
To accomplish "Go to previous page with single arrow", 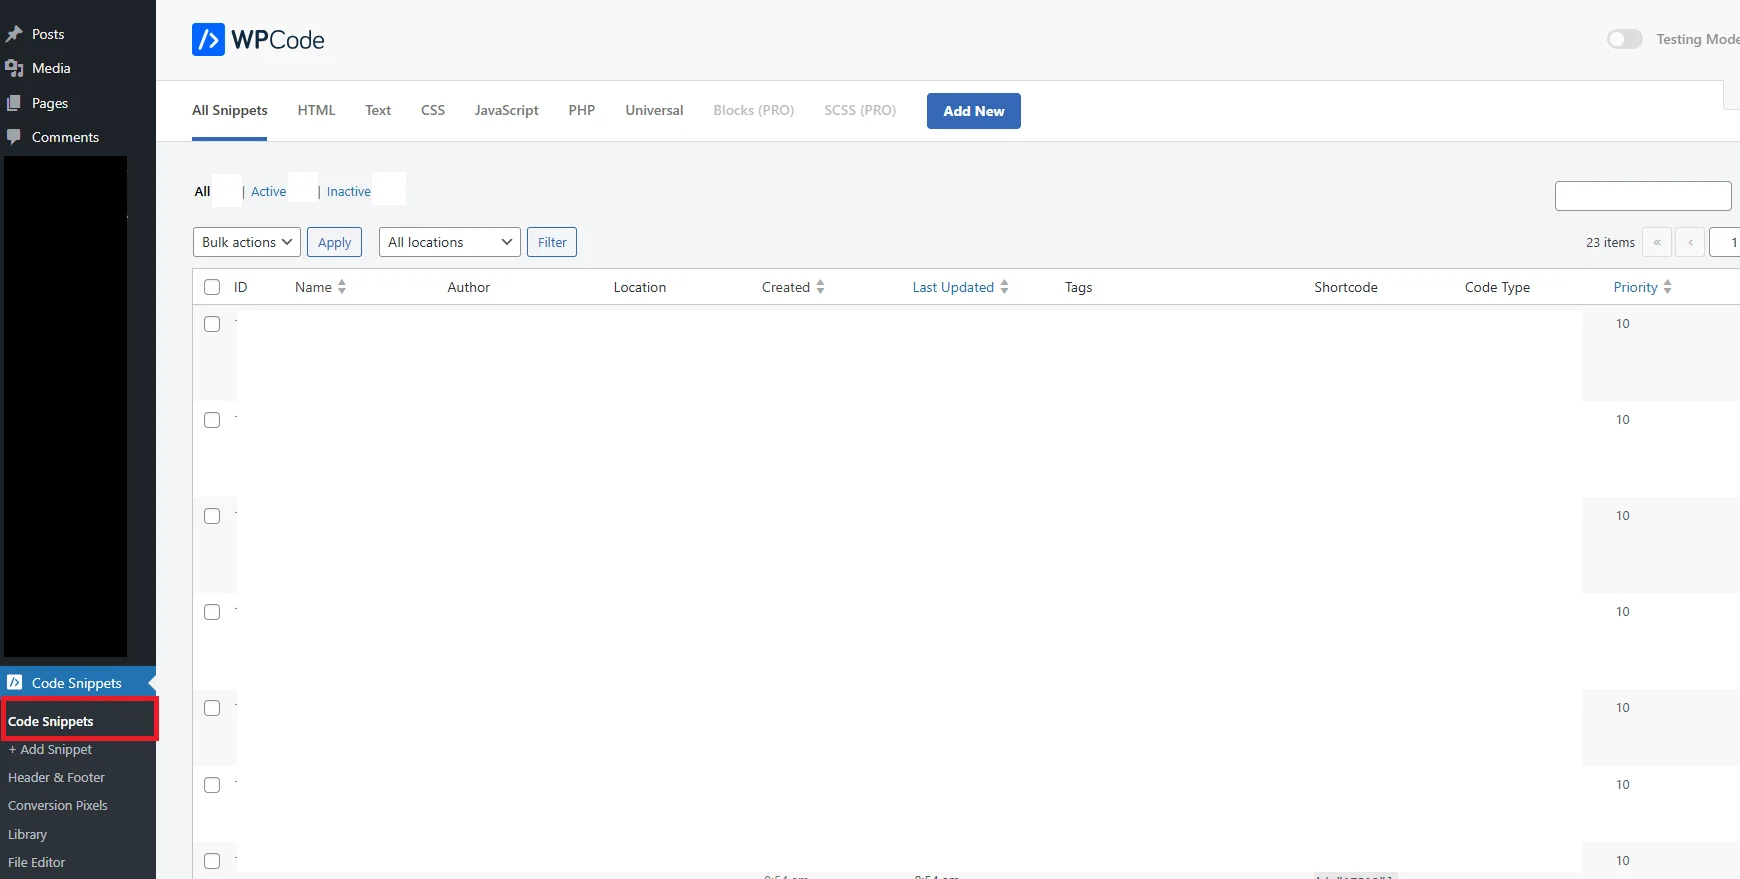I will pos(1690,242).
